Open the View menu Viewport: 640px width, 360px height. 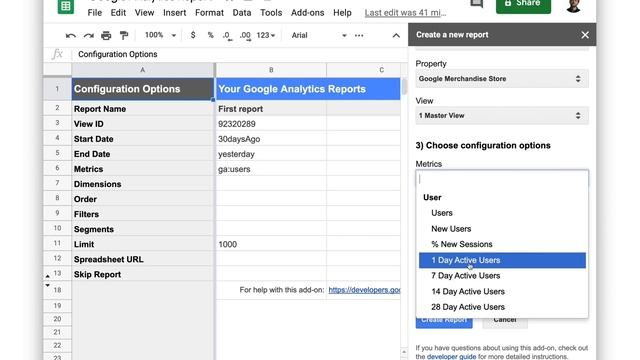point(144,13)
